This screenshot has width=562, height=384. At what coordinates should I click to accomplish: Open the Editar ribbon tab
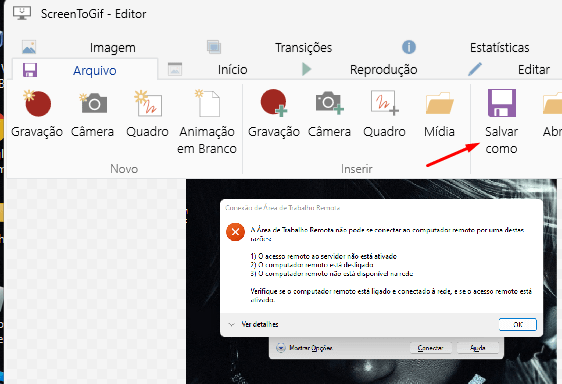509,69
